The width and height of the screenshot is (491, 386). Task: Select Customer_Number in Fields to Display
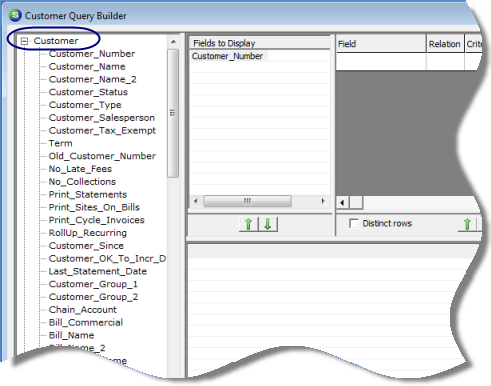[x=227, y=56]
